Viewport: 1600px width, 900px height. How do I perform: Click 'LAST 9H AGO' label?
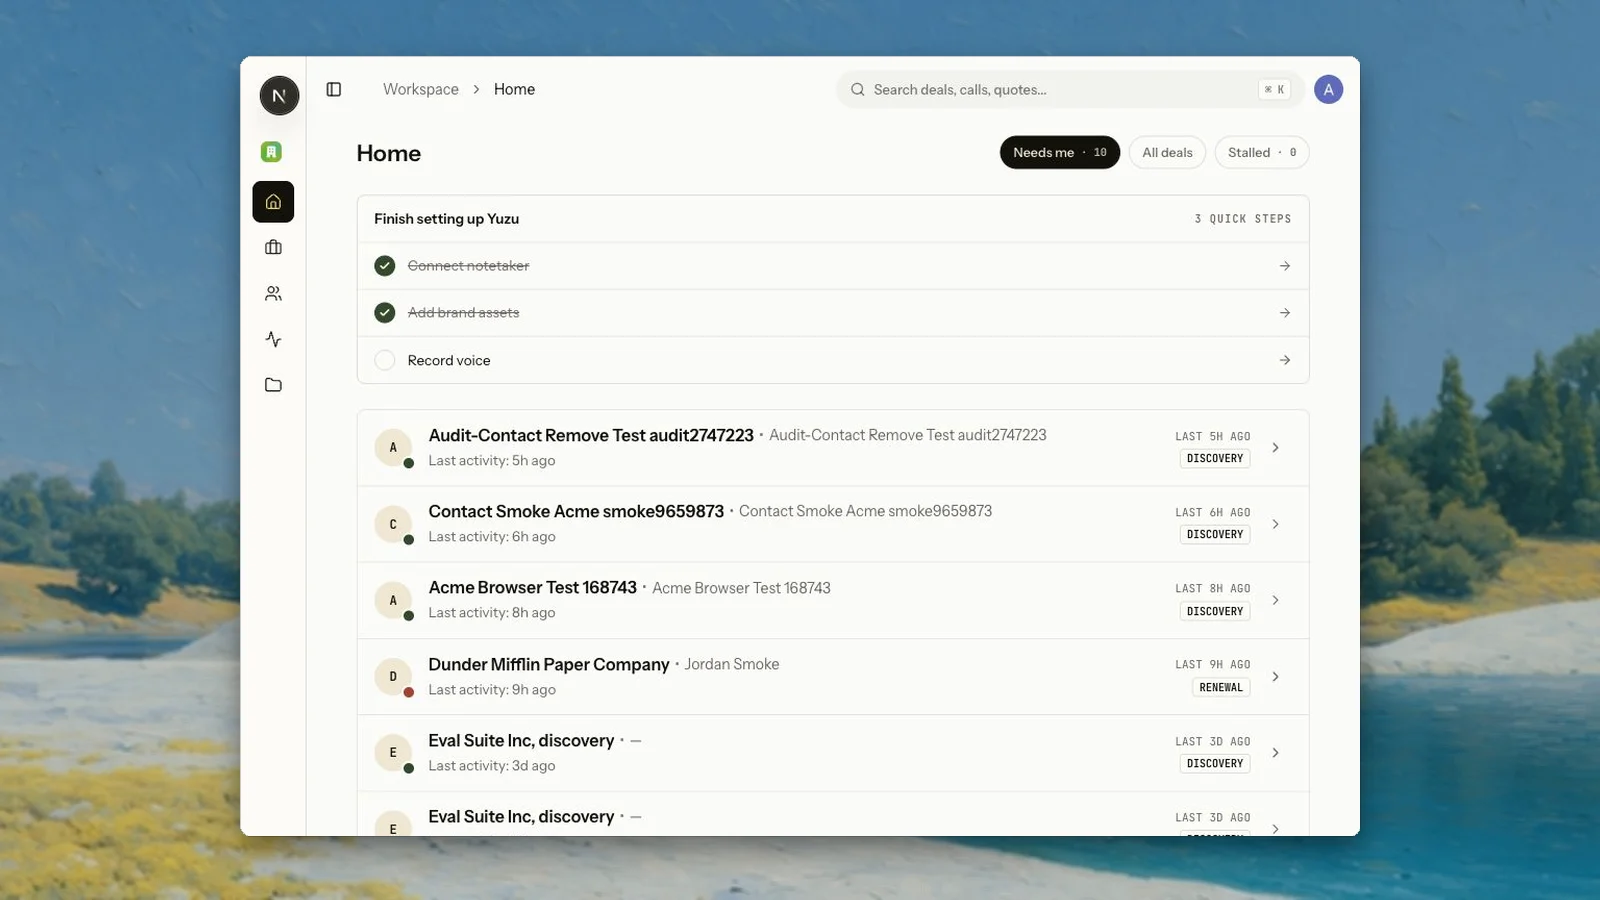1213,665
